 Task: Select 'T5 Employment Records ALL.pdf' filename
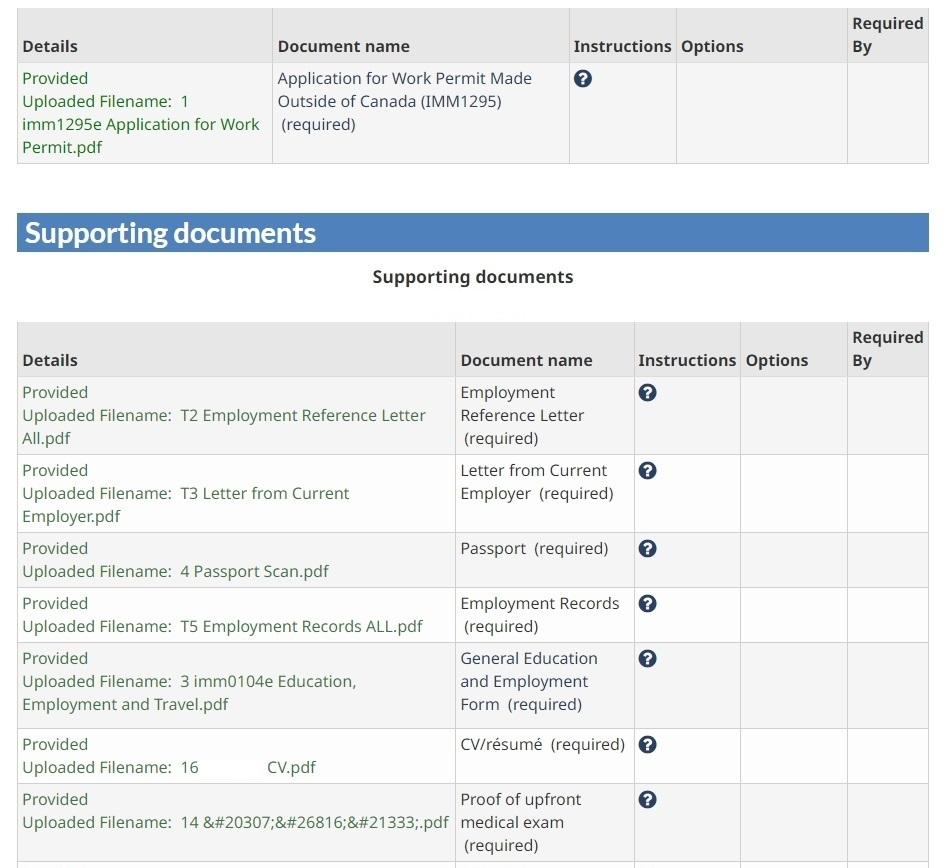(x=301, y=626)
